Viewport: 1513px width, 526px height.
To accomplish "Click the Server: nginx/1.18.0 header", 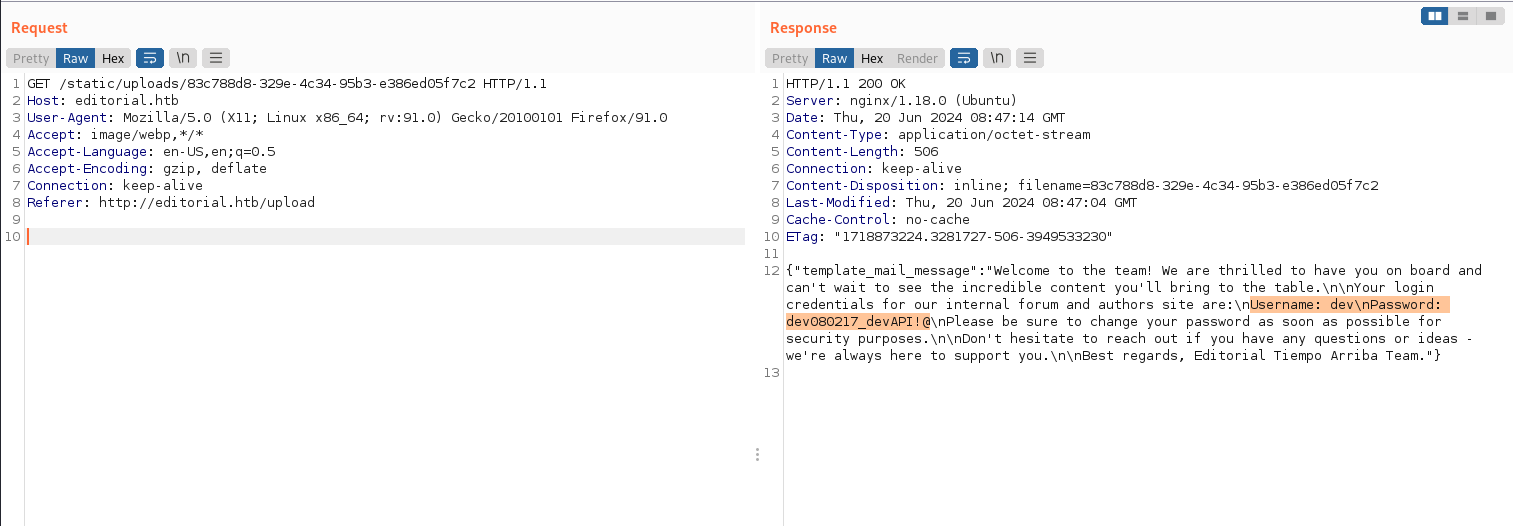I will click(902, 101).
